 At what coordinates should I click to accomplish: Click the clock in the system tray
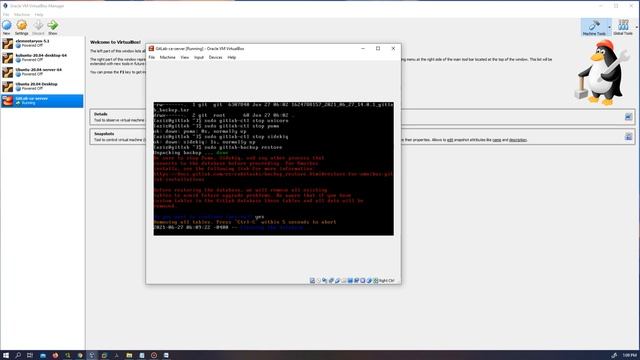(630, 356)
